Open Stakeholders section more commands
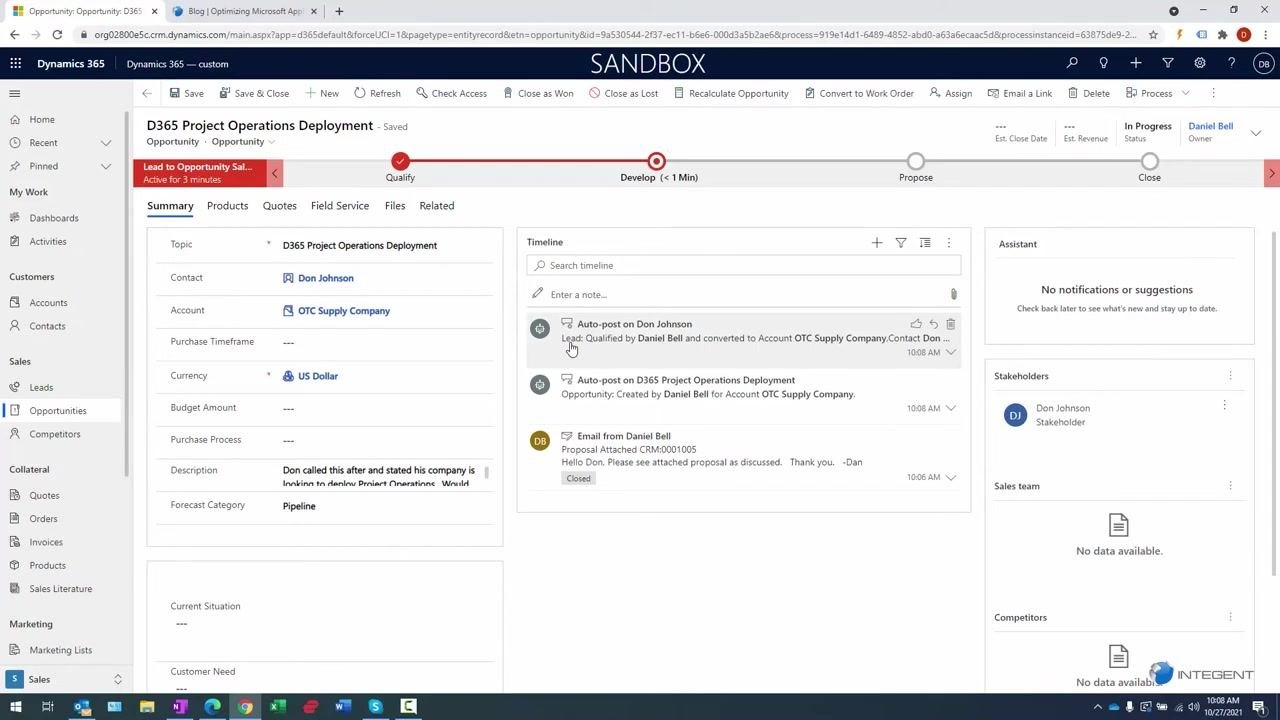 (1230, 376)
